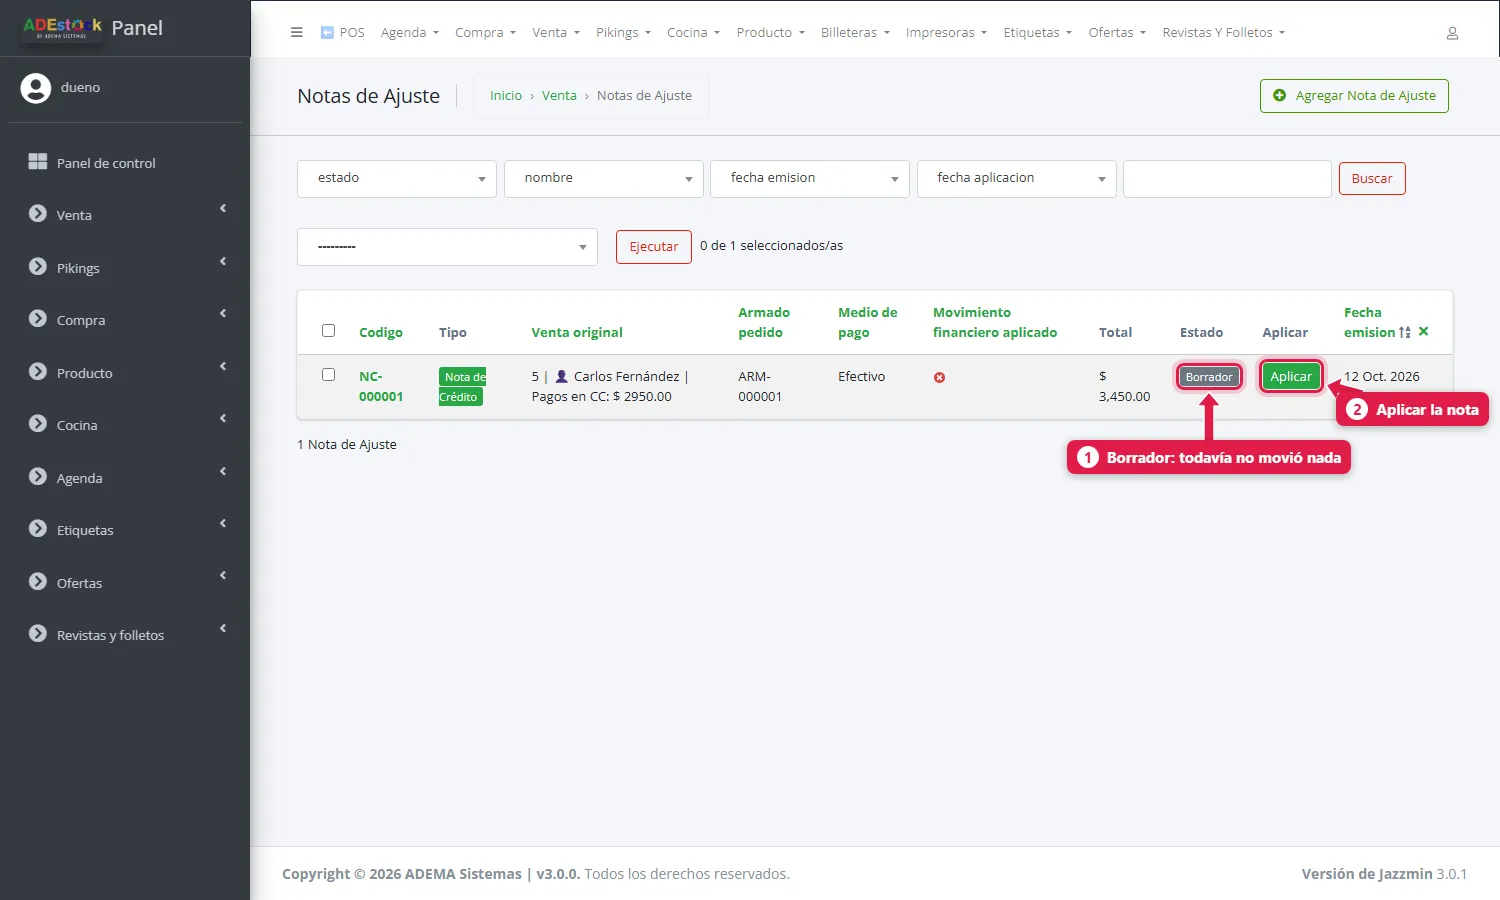Click the Agregar Nota de Ajuste button

click(x=1354, y=96)
